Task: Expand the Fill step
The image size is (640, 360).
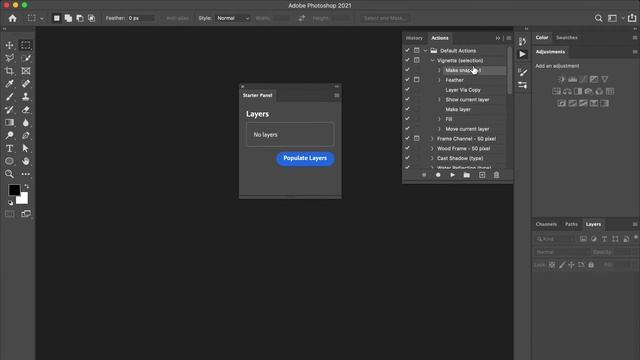Action: pos(440,119)
